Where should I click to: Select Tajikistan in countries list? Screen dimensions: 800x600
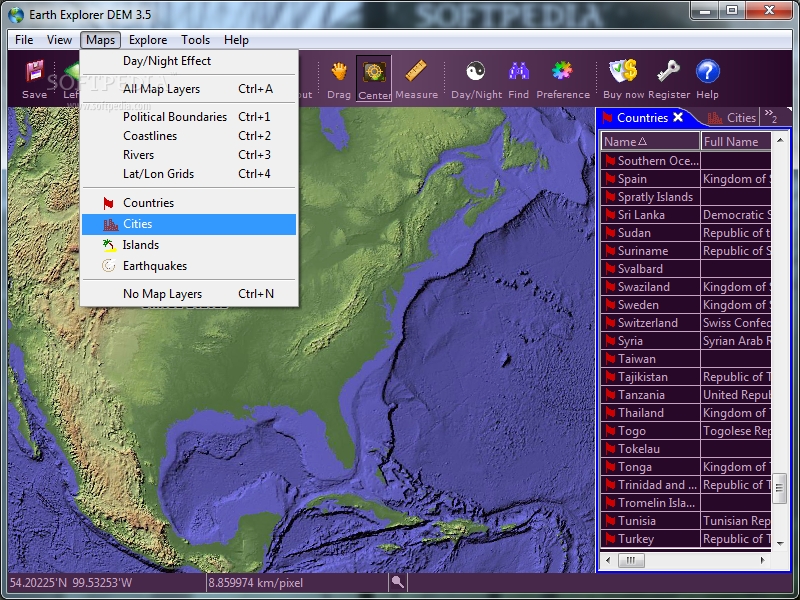pos(686,377)
